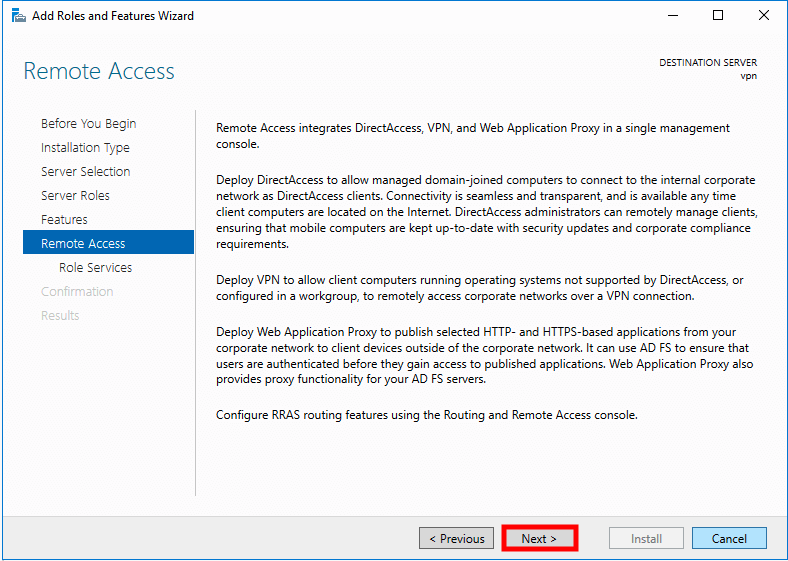Image resolution: width=788 pixels, height=561 pixels.
Task: Click the paragraph about configuring RRAS routing
Action: click(x=426, y=415)
